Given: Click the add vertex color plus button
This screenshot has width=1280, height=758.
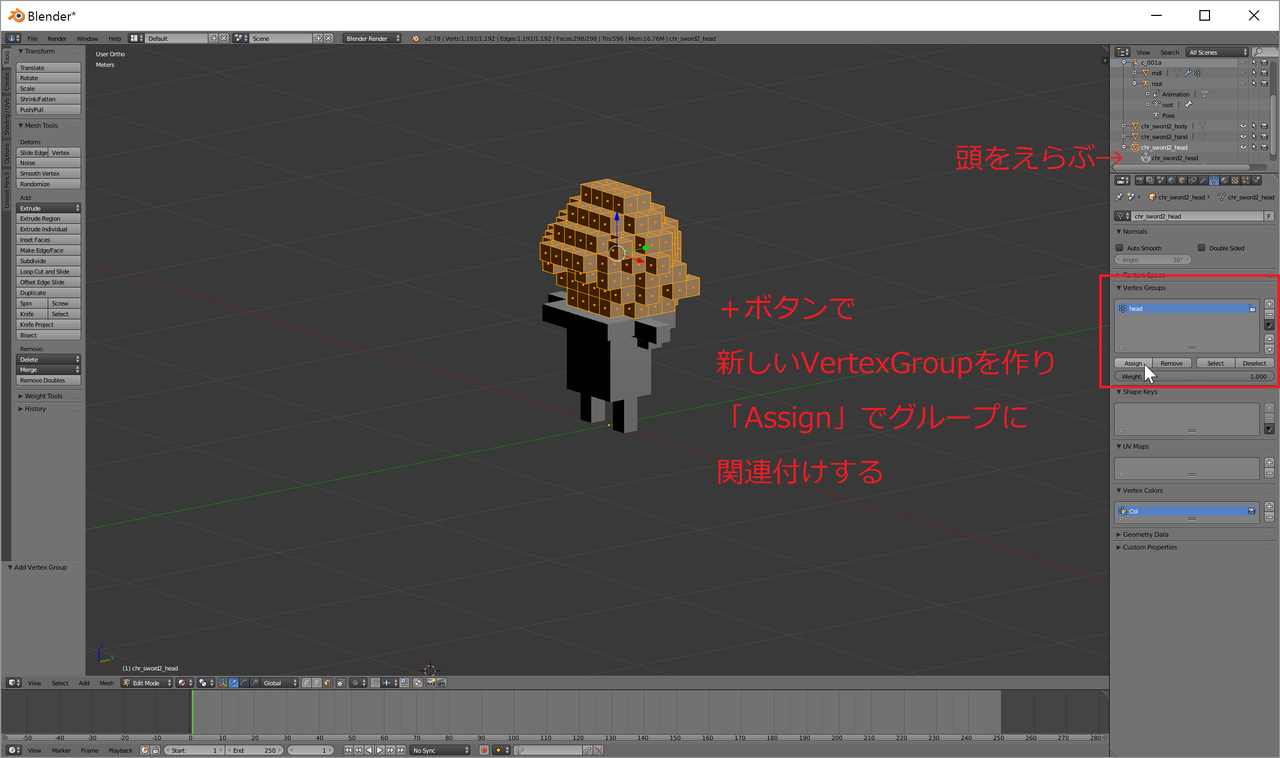Looking at the screenshot, I should click(1270, 507).
